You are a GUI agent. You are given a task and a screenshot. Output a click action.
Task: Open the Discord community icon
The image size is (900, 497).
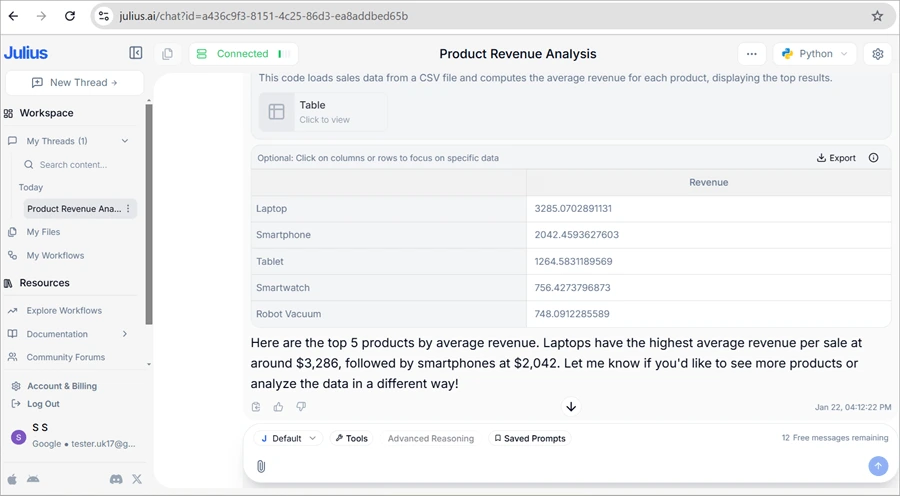click(x=116, y=479)
